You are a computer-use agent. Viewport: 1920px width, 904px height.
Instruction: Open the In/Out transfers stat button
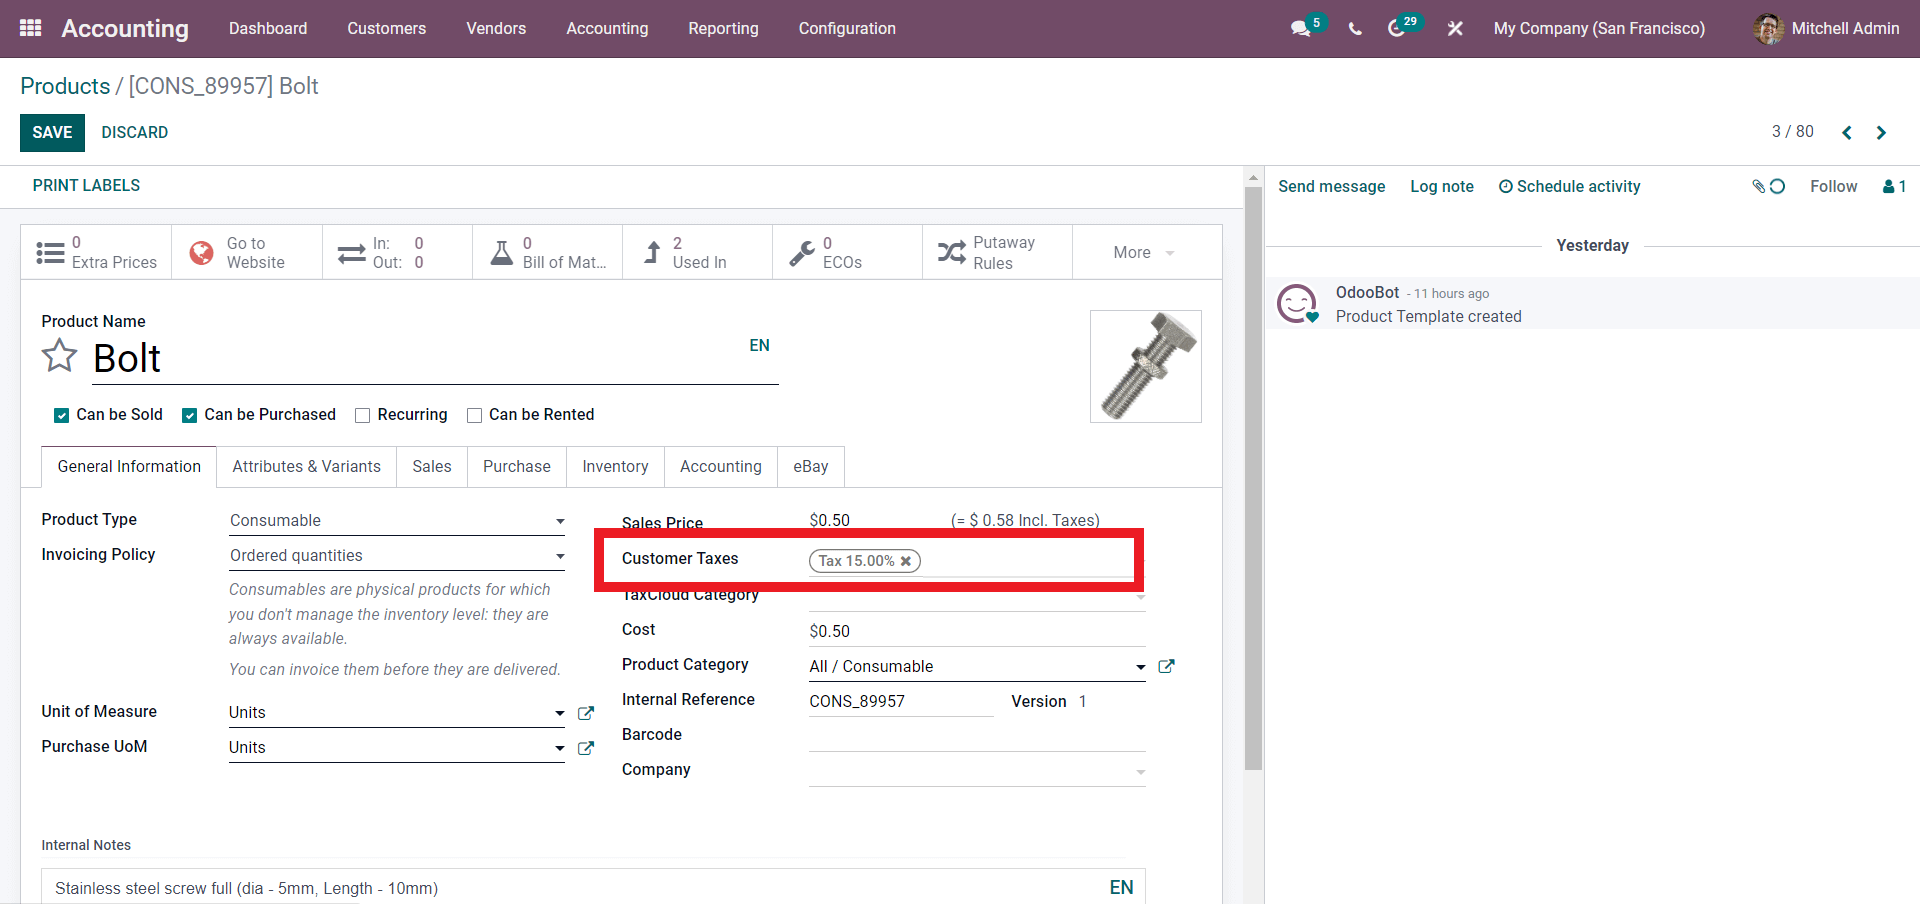[x=397, y=252]
